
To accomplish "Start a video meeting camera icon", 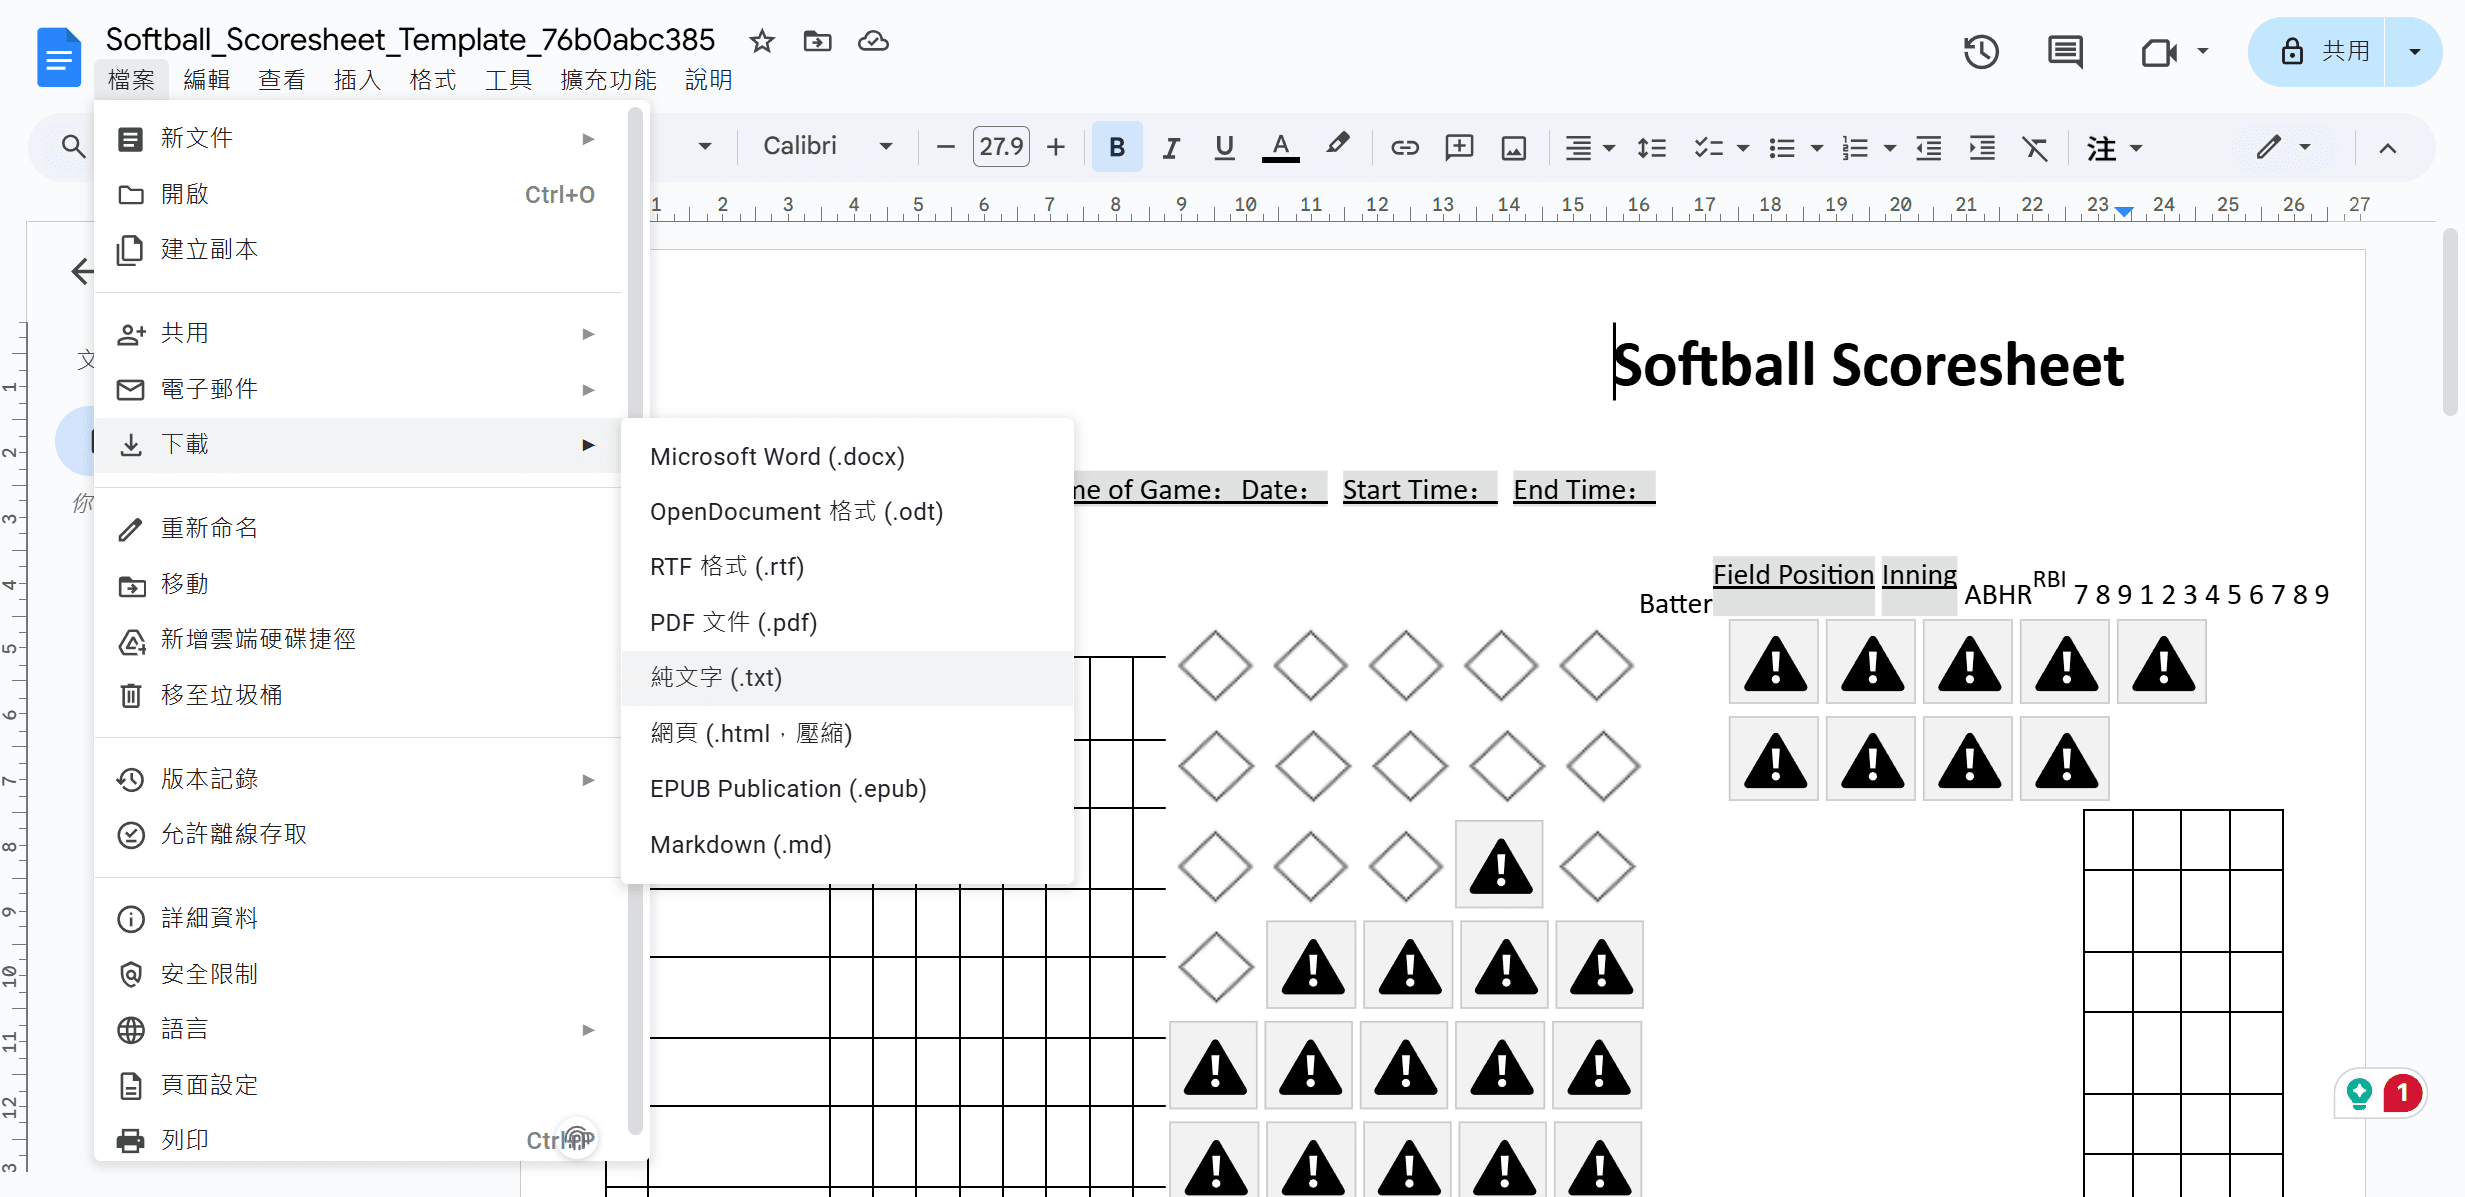I will click(2159, 52).
